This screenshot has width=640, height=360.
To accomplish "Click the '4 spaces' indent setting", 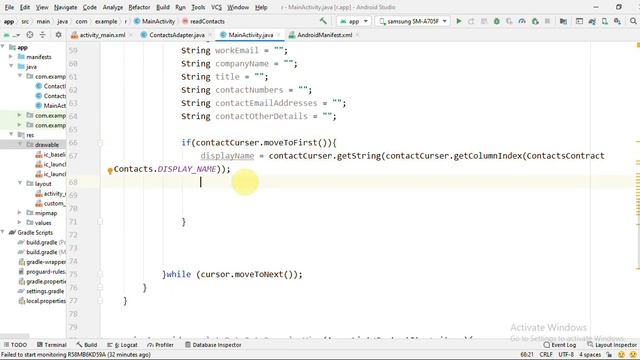I will [x=590, y=354].
